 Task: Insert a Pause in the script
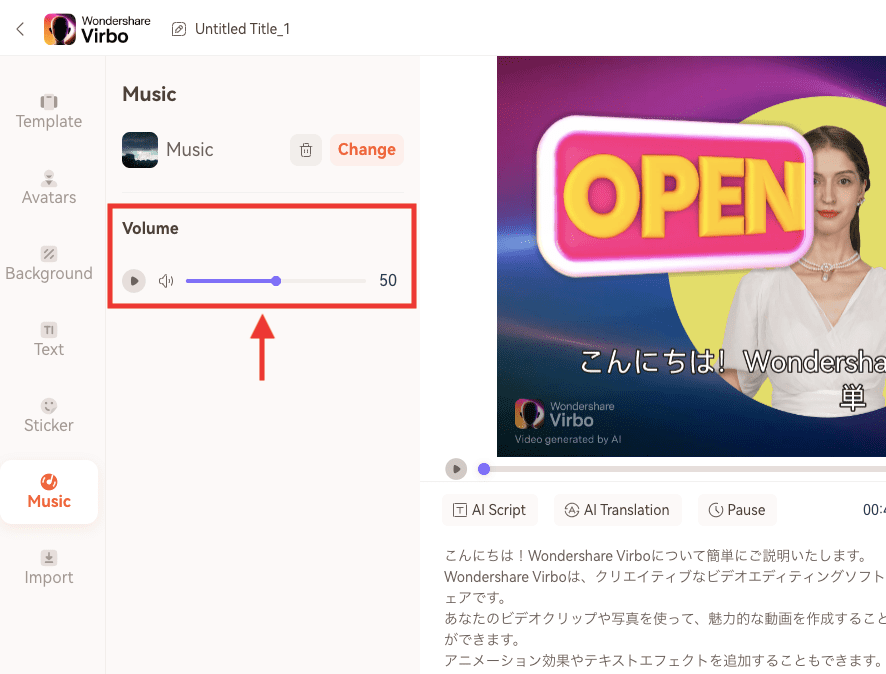pos(737,510)
